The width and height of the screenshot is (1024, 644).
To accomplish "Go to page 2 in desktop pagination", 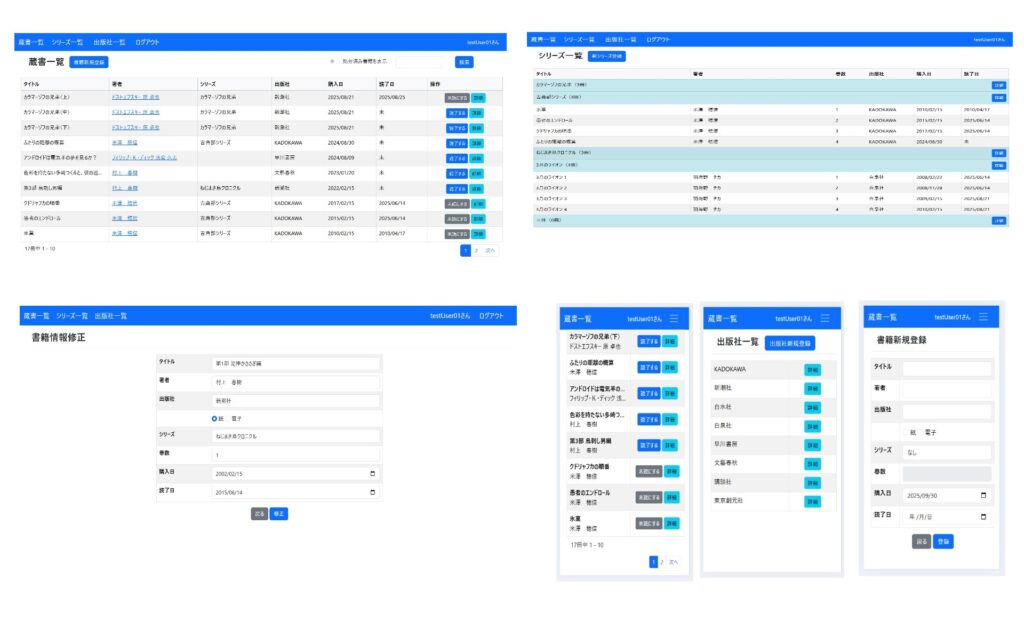I will point(476,251).
